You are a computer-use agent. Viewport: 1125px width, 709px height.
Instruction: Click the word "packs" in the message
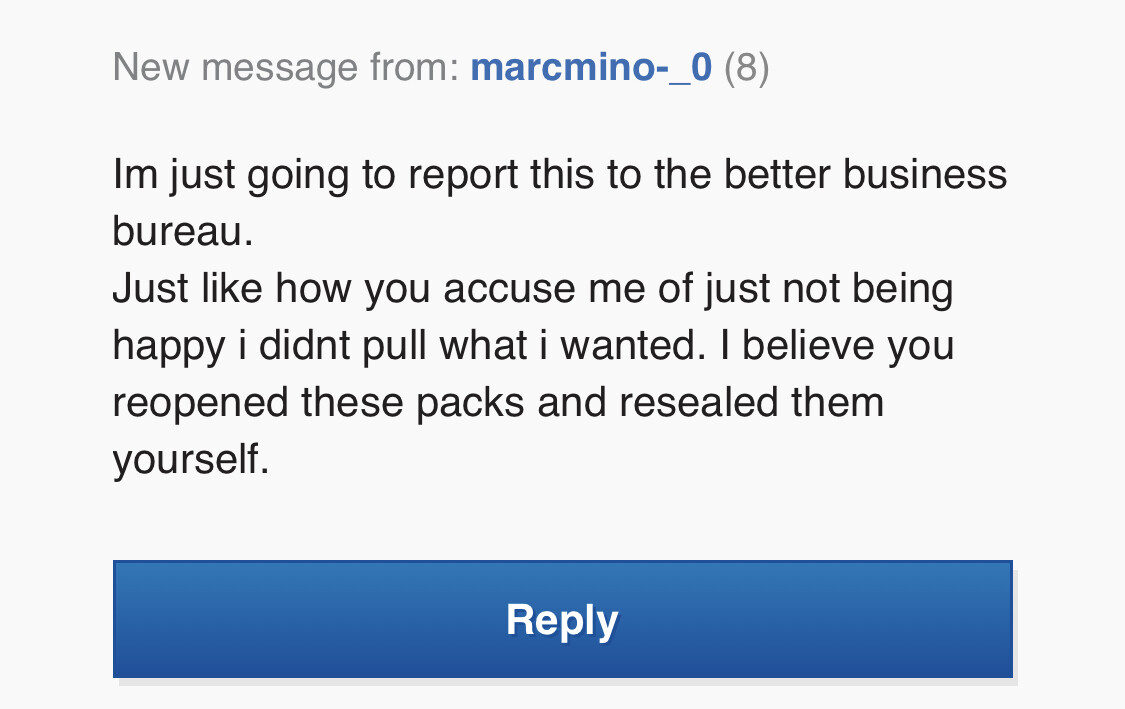[470, 404]
